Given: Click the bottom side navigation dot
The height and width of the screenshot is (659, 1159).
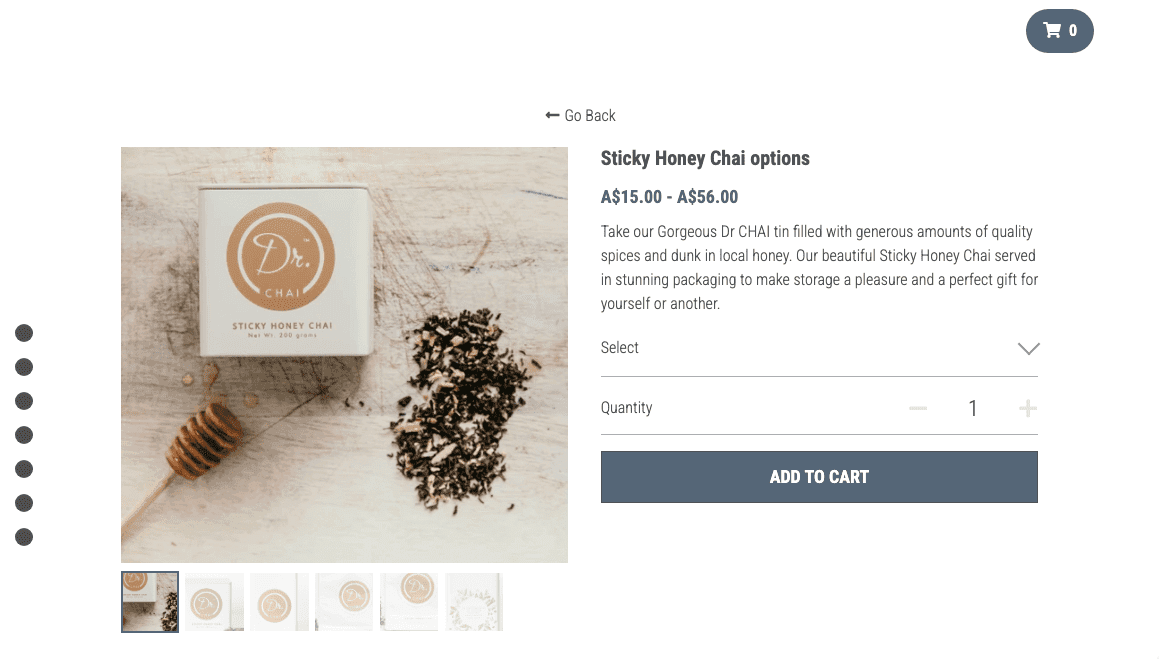Looking at the screenshot, I should point(24,537).
